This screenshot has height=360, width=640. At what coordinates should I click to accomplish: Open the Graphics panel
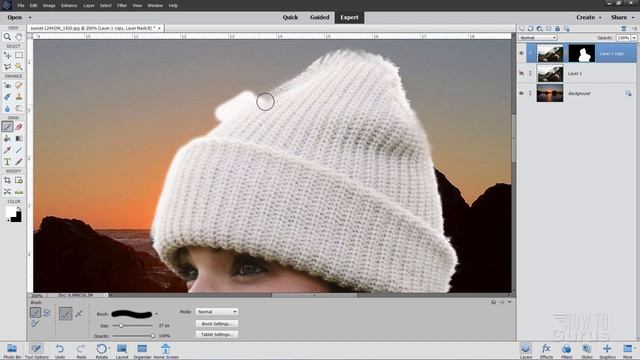pyautogui.click(x=607, y=351)
